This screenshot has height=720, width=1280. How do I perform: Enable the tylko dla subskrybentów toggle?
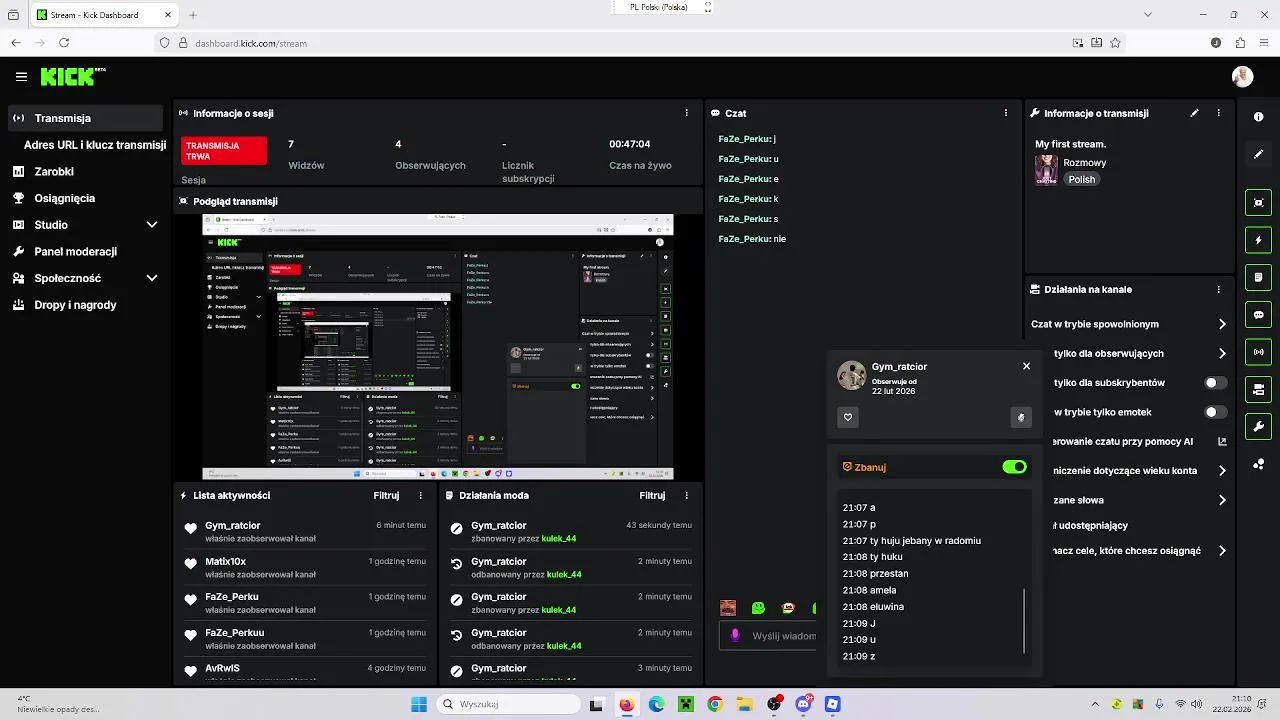pyautogui.click(x=1215, y=383)
